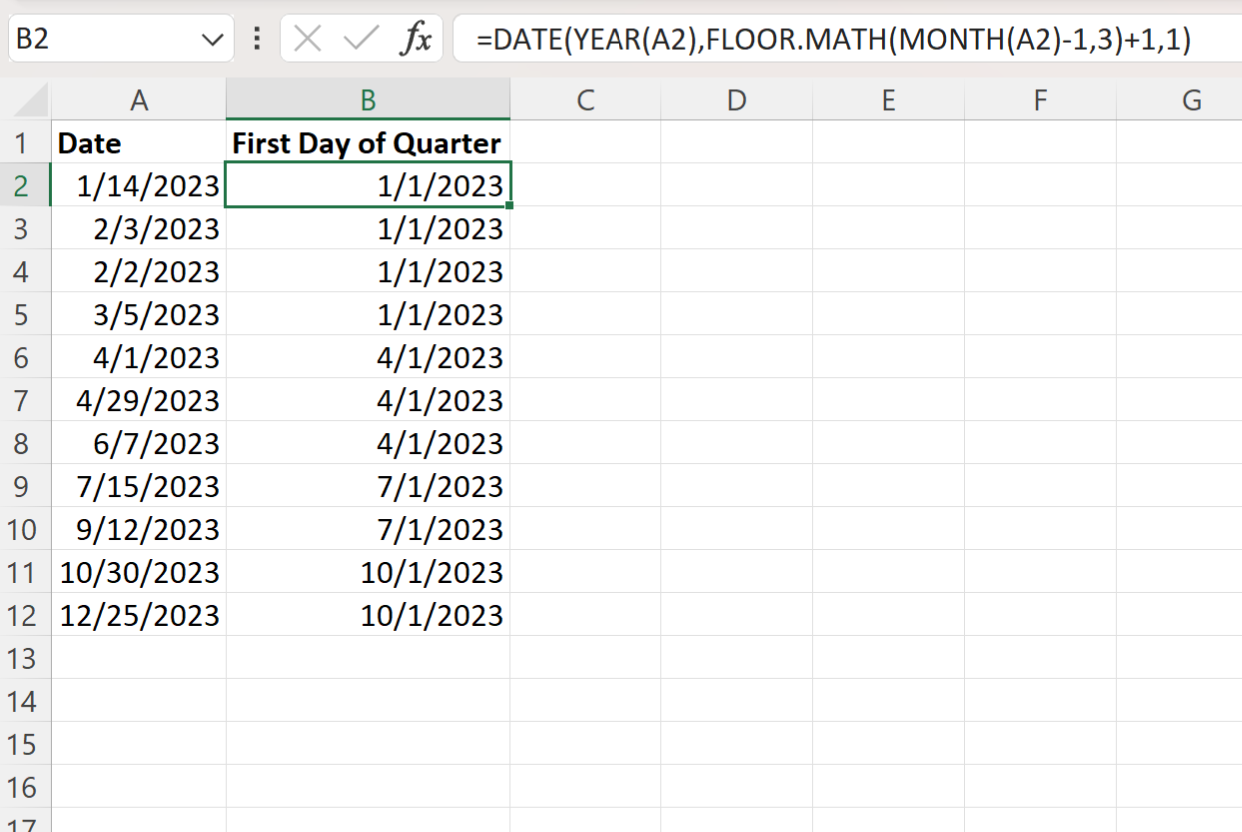The height and width of the screenshot is (832, 1242).
Task: Click empty cell A13
Action: click(139, 659)
